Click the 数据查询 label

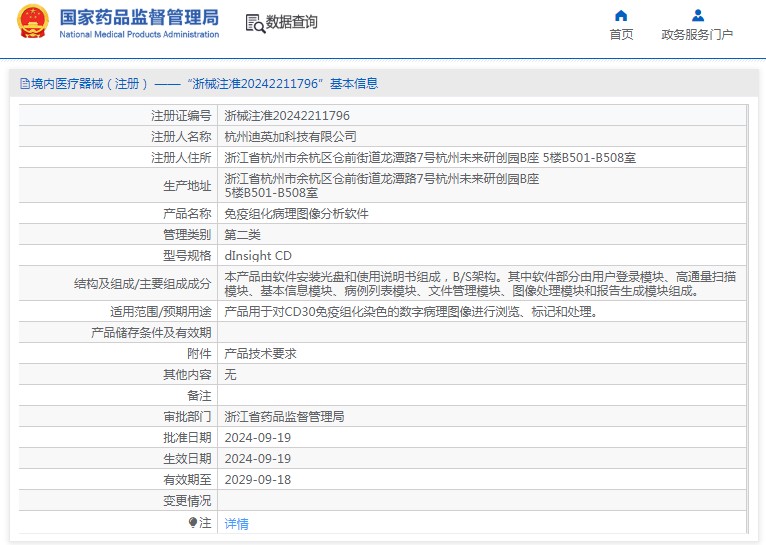[292, 22]
